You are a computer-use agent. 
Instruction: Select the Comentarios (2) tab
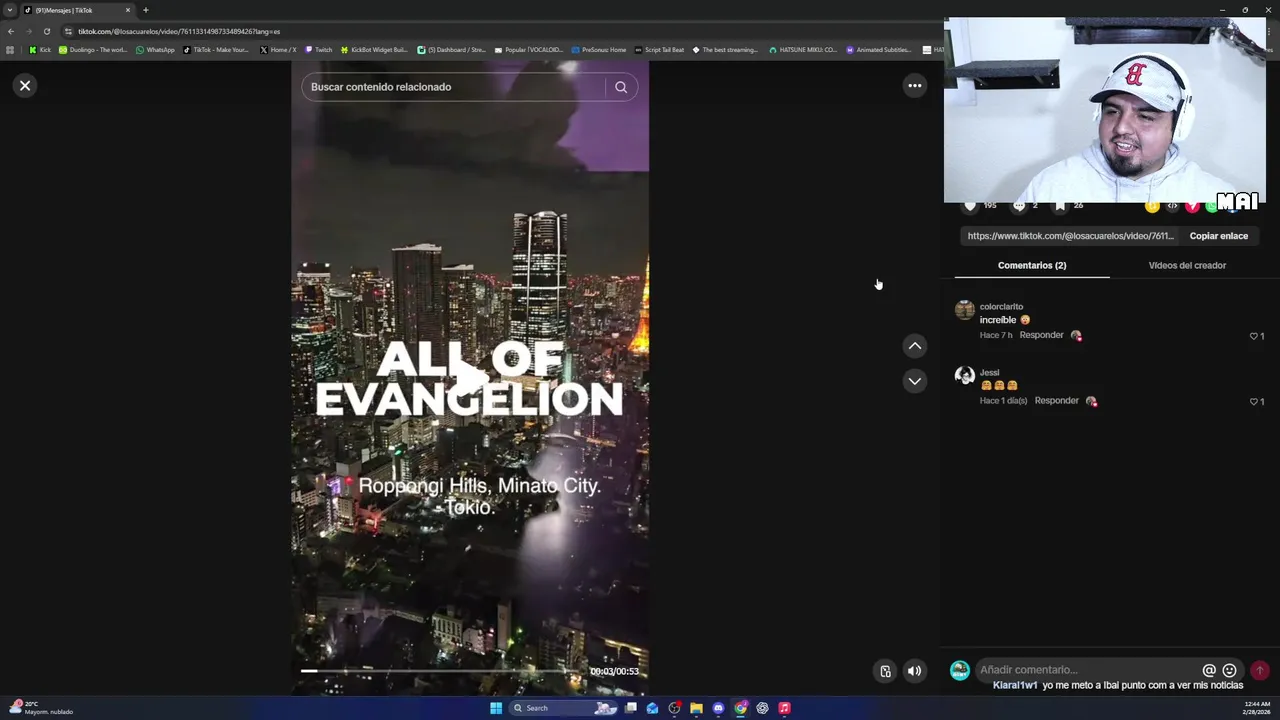tap(1032, 265)
